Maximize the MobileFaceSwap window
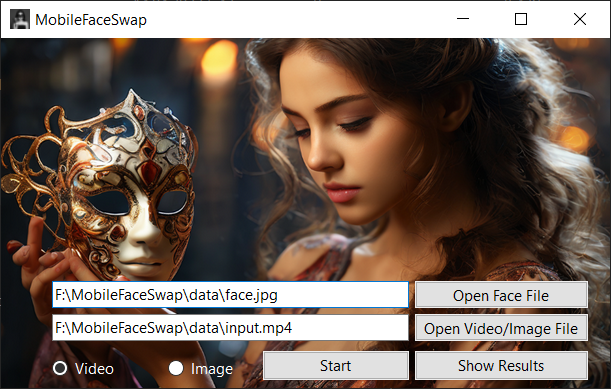Viewport: 611px width, 389px height. pos(521,19)
